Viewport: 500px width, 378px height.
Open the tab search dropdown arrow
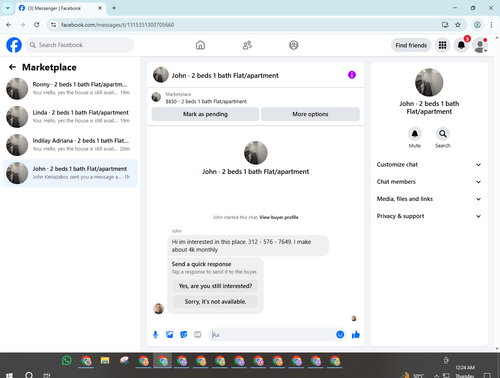click(7, 8)
